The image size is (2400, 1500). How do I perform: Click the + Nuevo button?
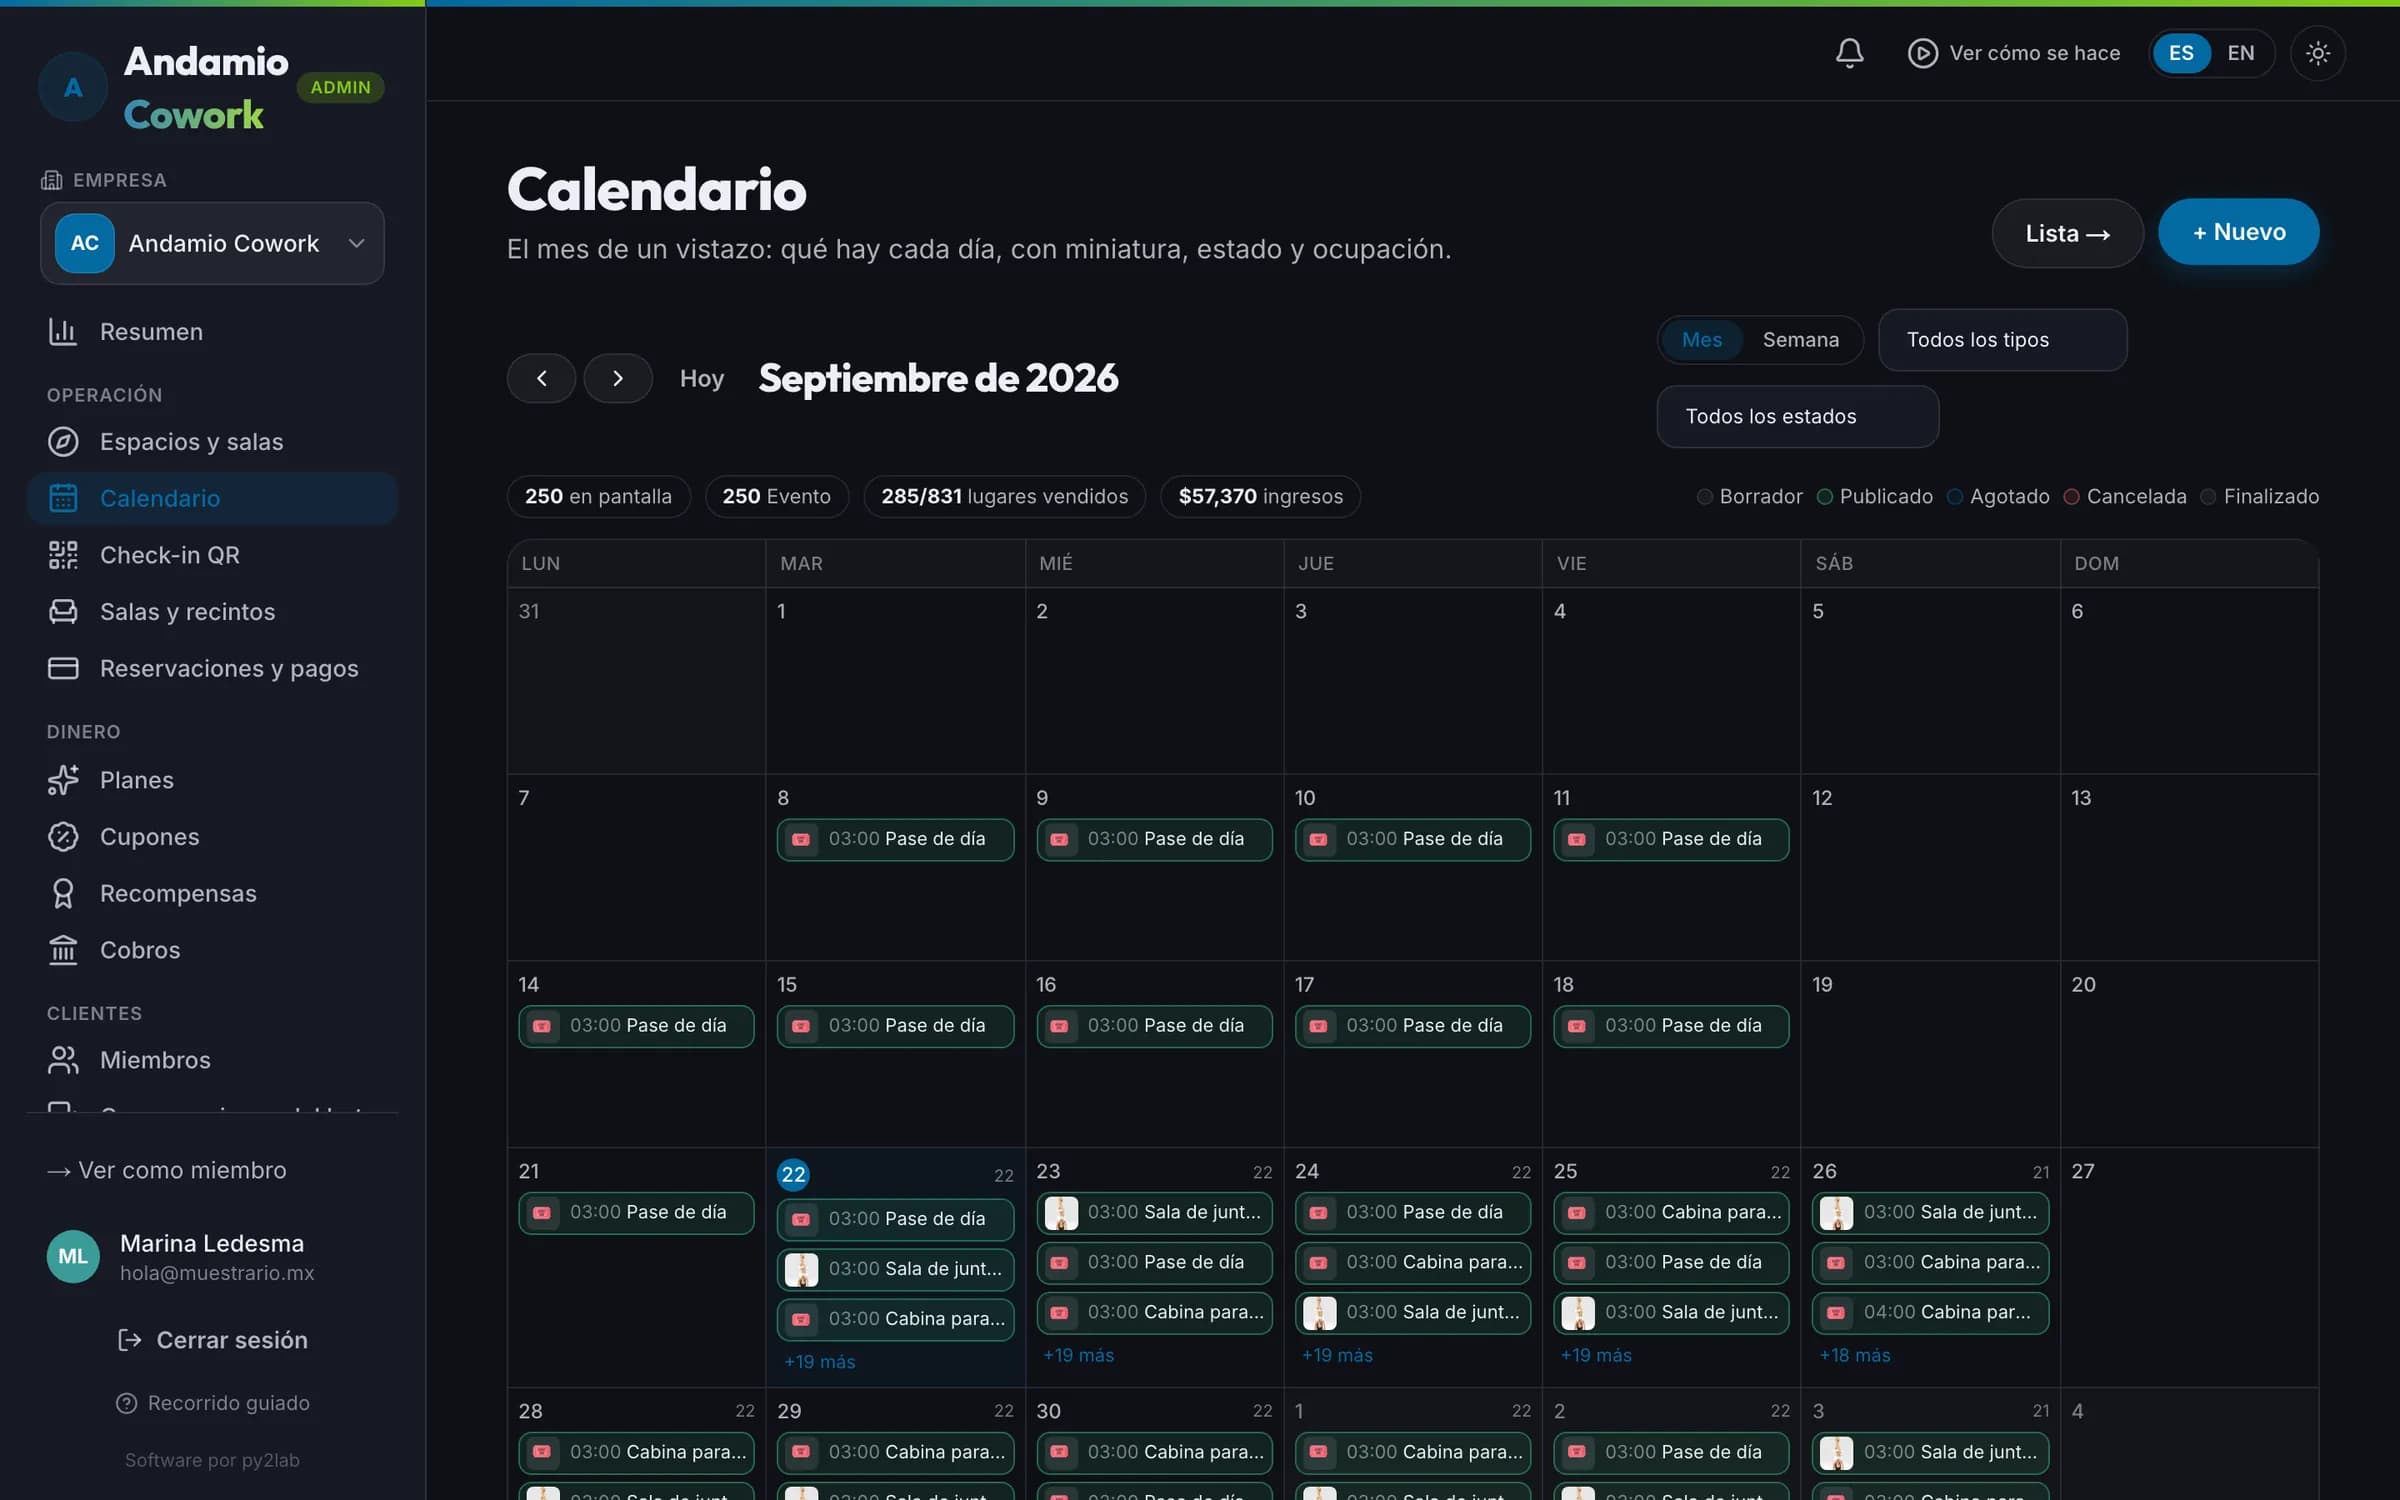2238,232
